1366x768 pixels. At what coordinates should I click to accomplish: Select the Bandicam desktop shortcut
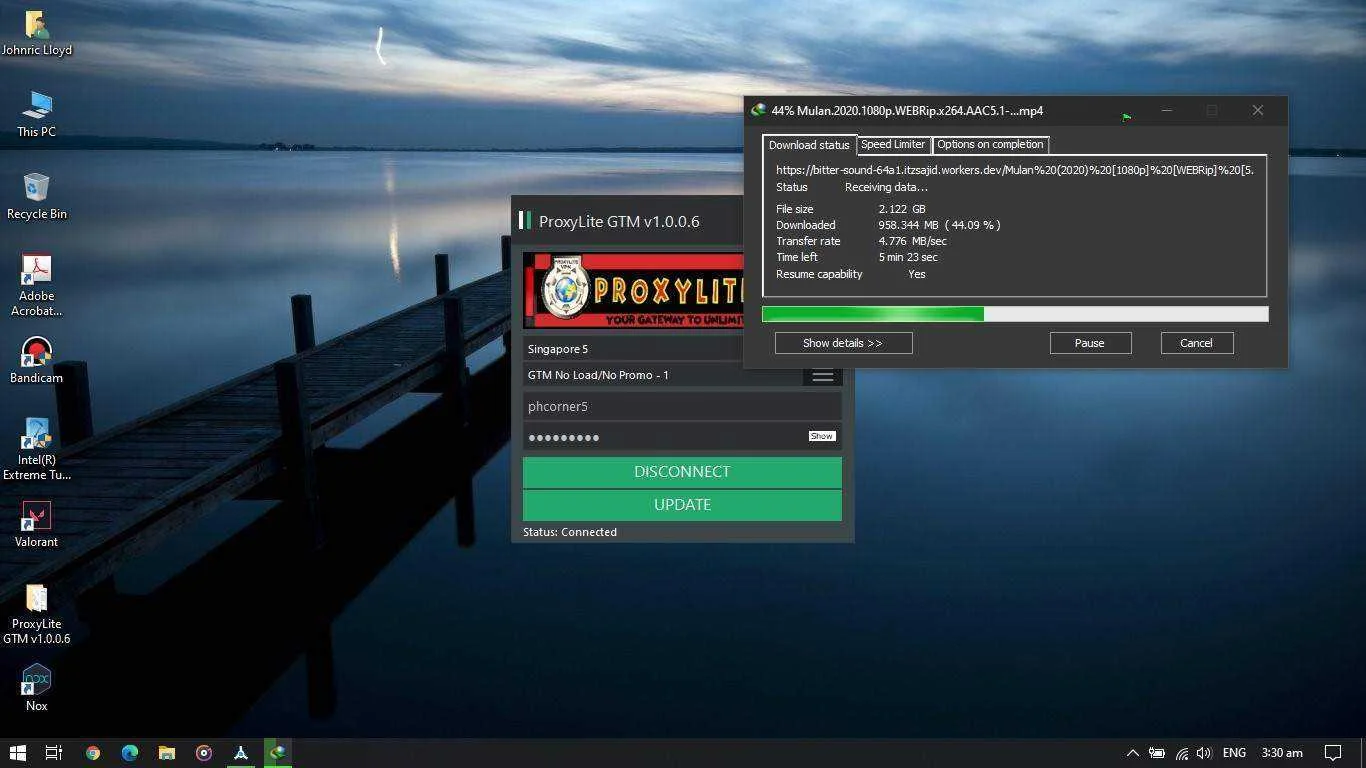coord(37,360)
